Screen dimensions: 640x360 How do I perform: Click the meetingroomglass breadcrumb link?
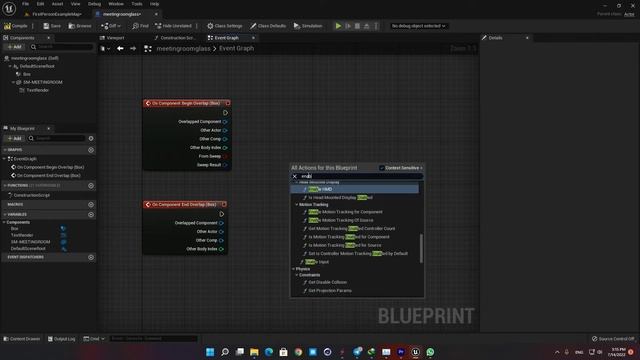tap(184, 49)
